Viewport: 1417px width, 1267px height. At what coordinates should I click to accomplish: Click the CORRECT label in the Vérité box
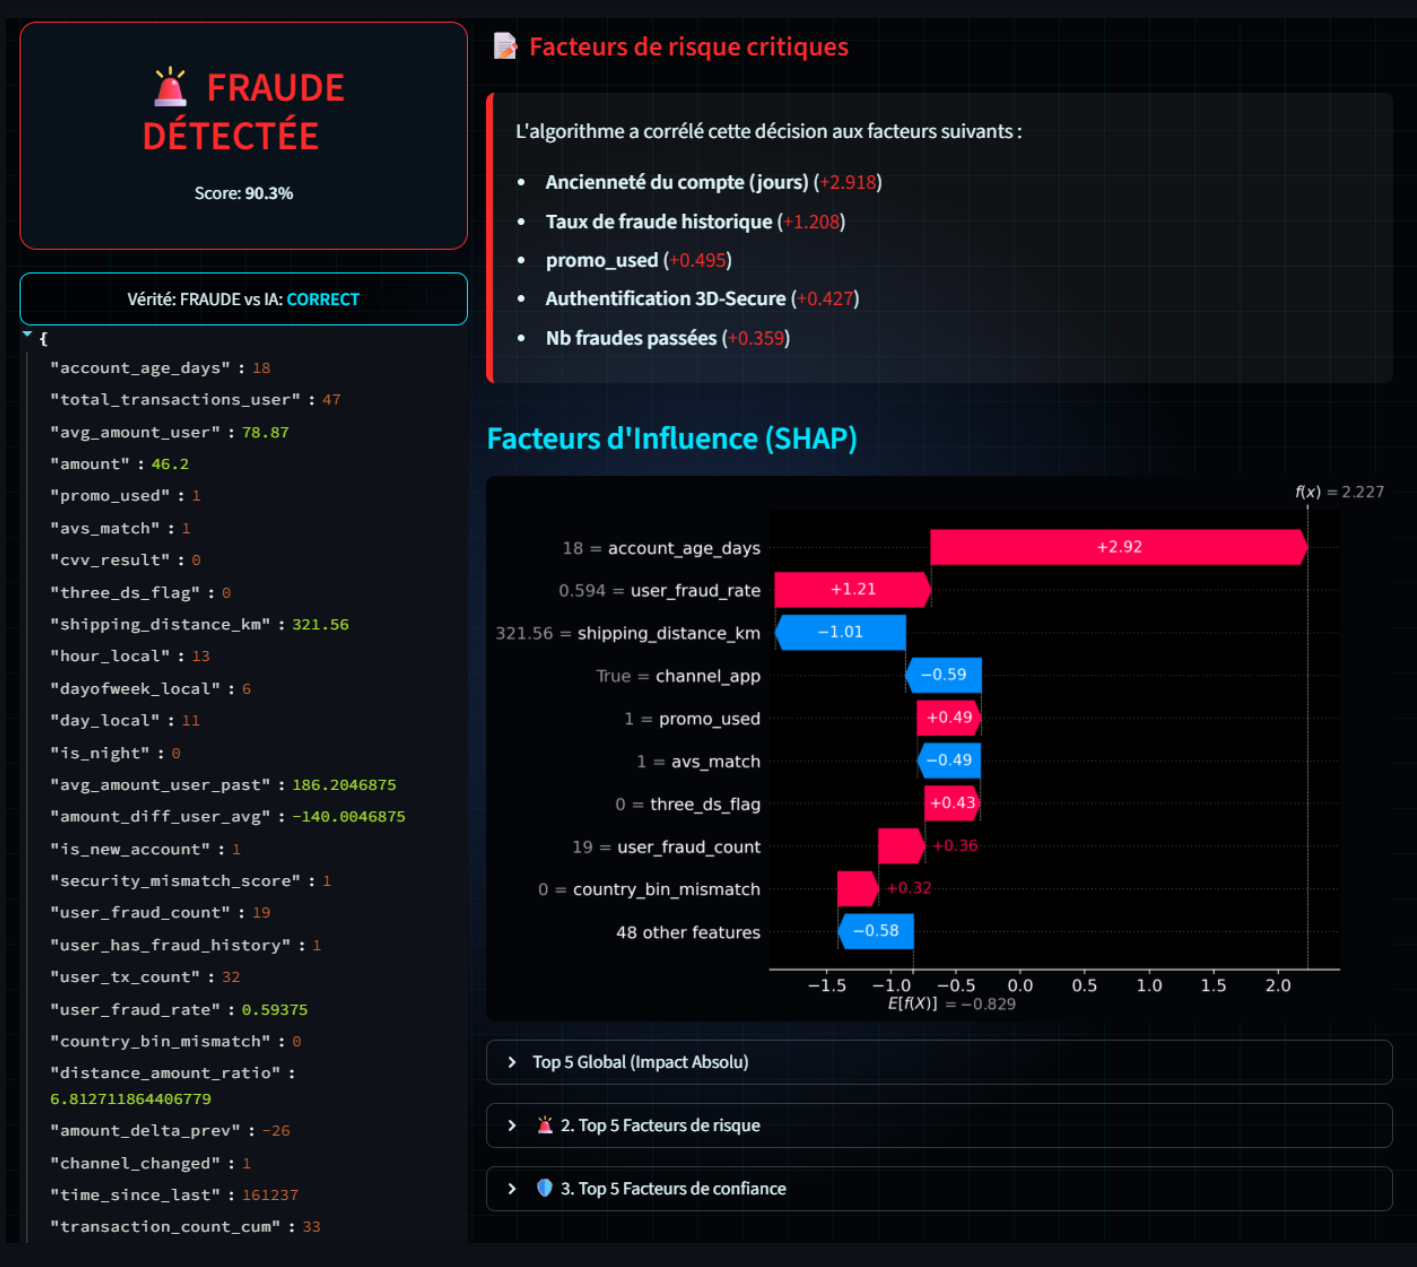323,299
